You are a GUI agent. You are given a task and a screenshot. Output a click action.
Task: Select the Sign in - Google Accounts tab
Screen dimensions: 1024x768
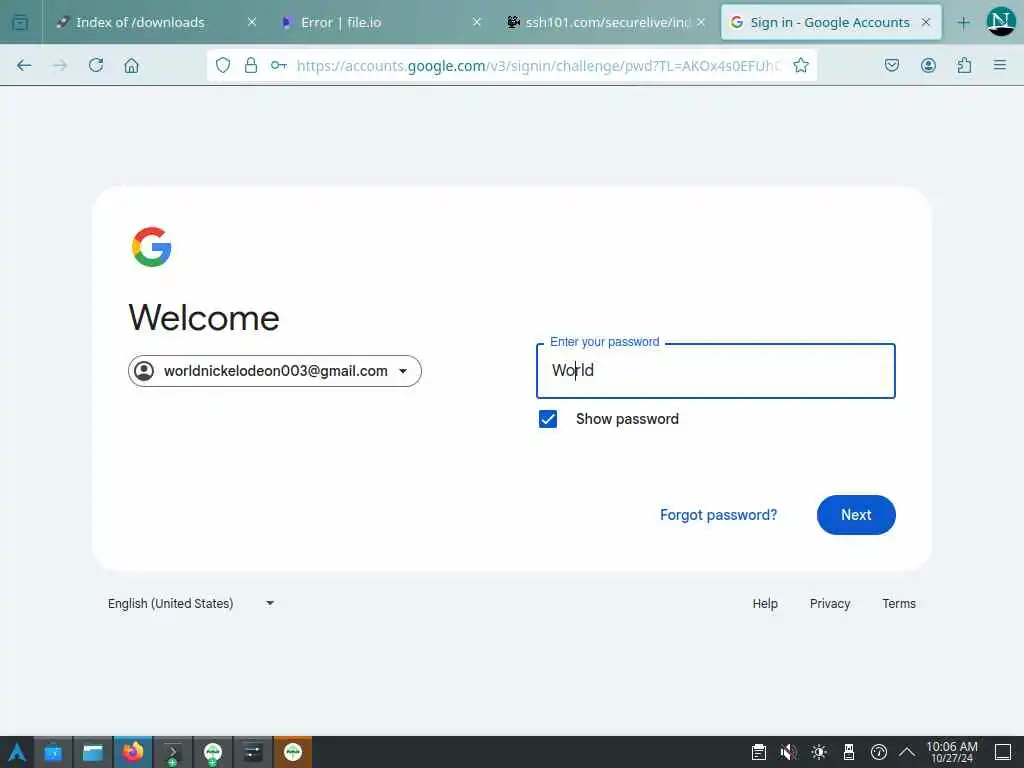tap(829, 22)
